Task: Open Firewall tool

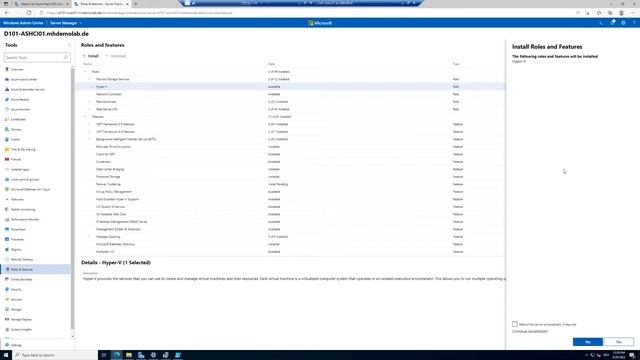Action: [16, 160]
